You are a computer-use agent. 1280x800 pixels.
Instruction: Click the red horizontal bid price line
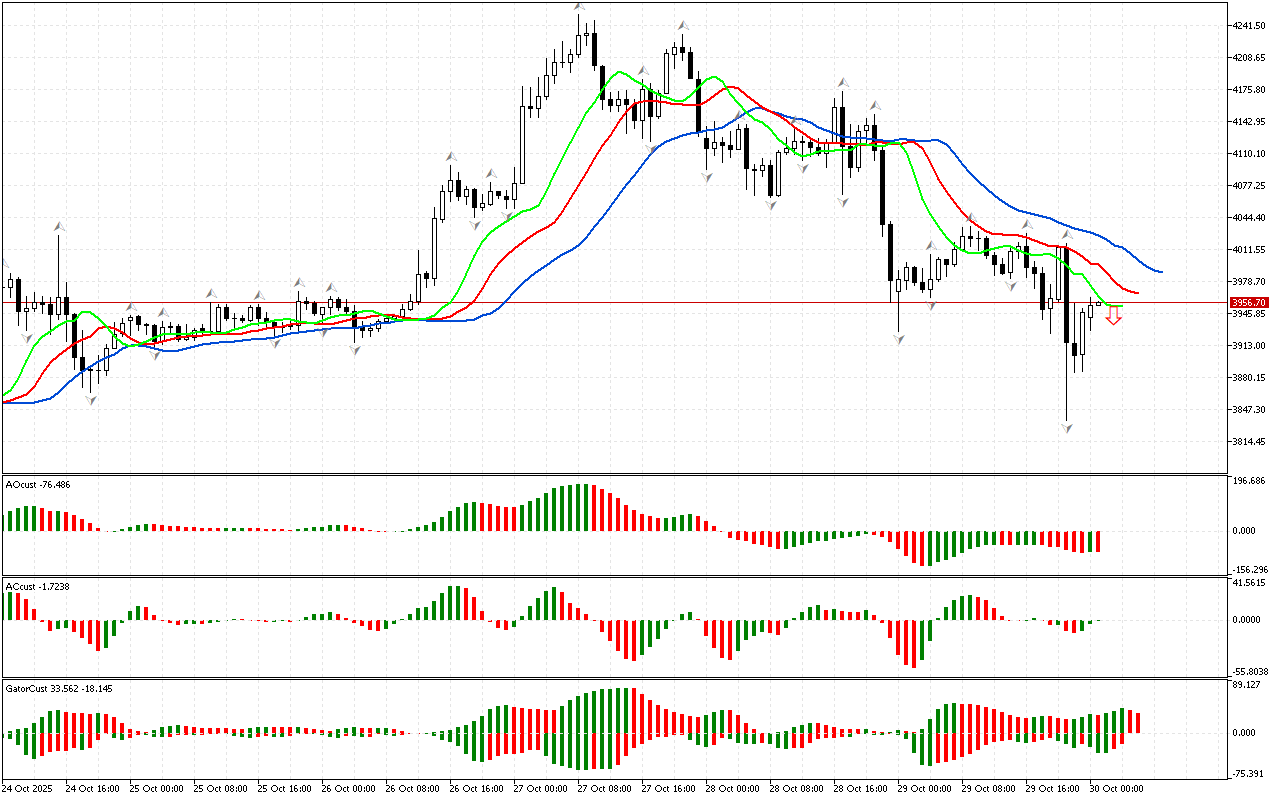coord(600,302)
